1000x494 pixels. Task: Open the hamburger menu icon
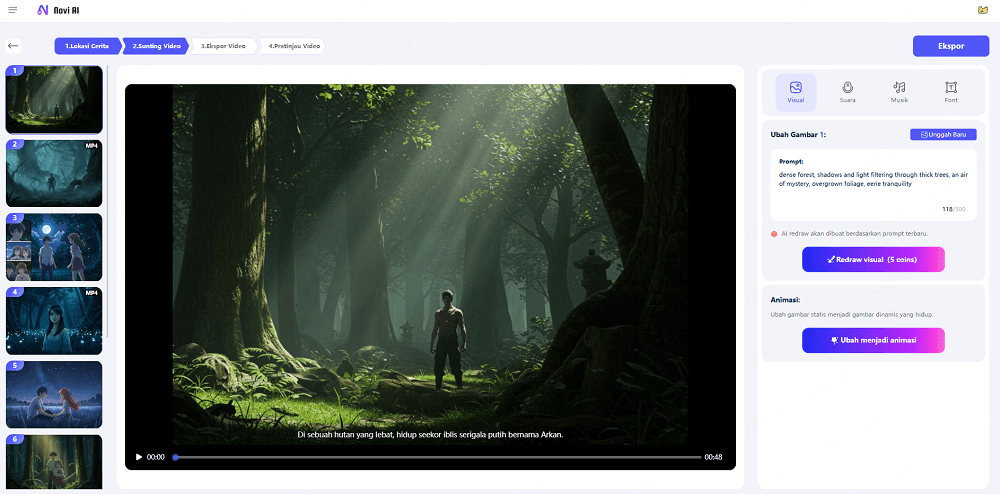pos(13,10)
